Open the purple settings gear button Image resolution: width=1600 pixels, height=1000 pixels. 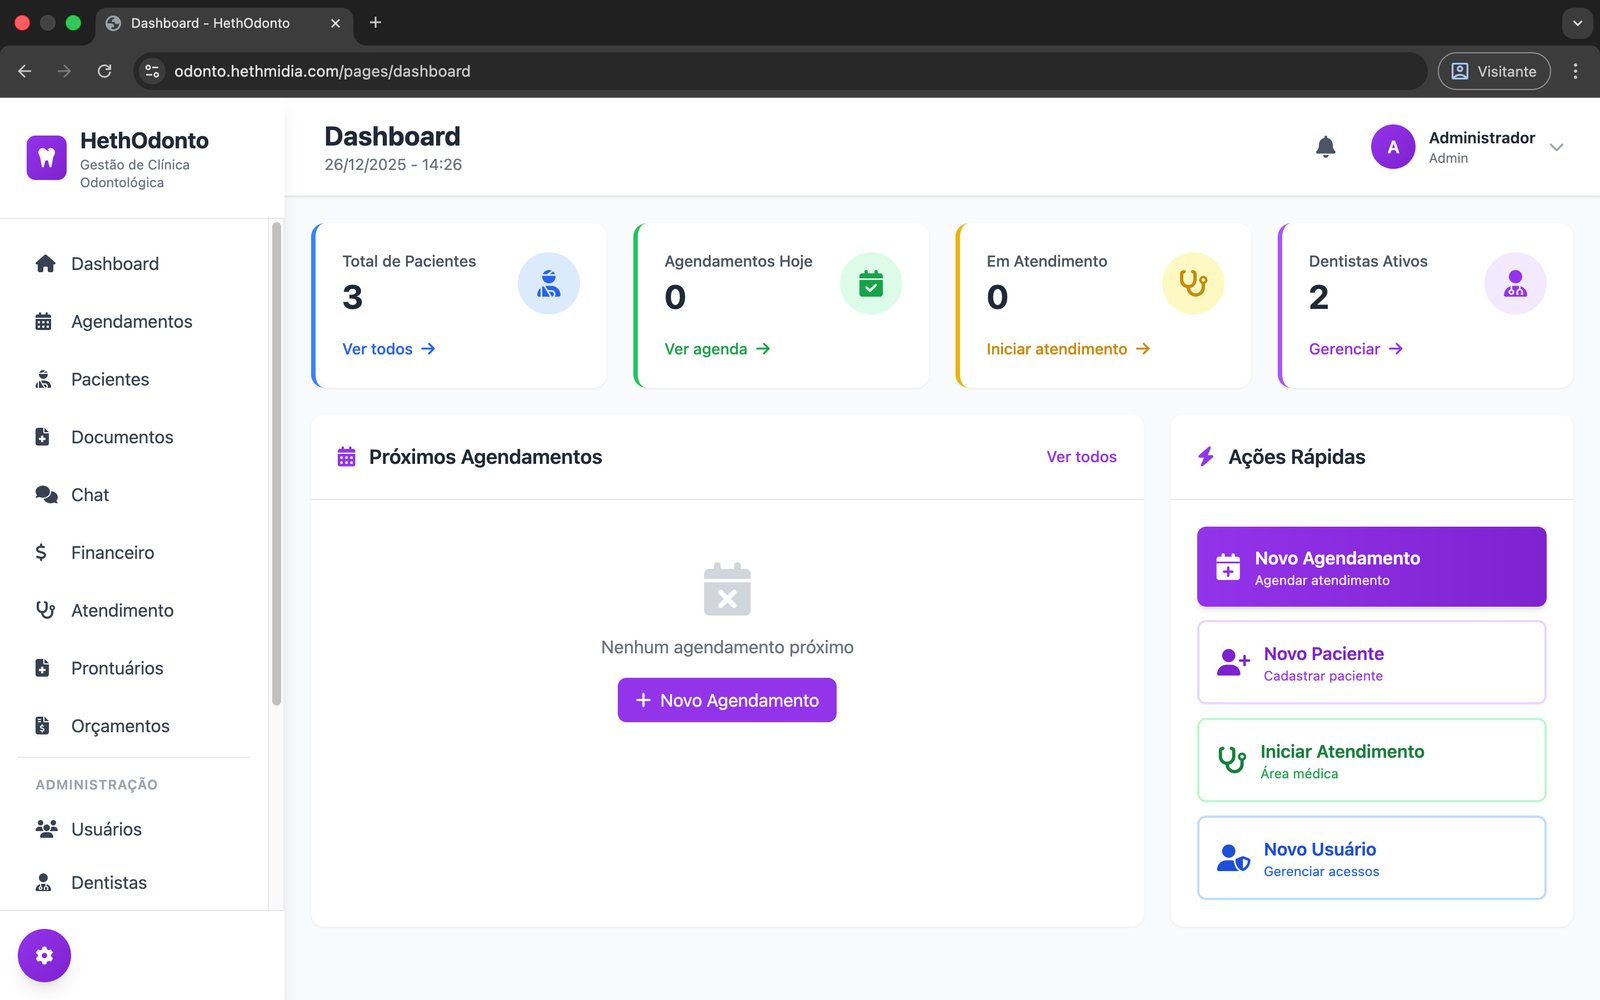[44, 955]
